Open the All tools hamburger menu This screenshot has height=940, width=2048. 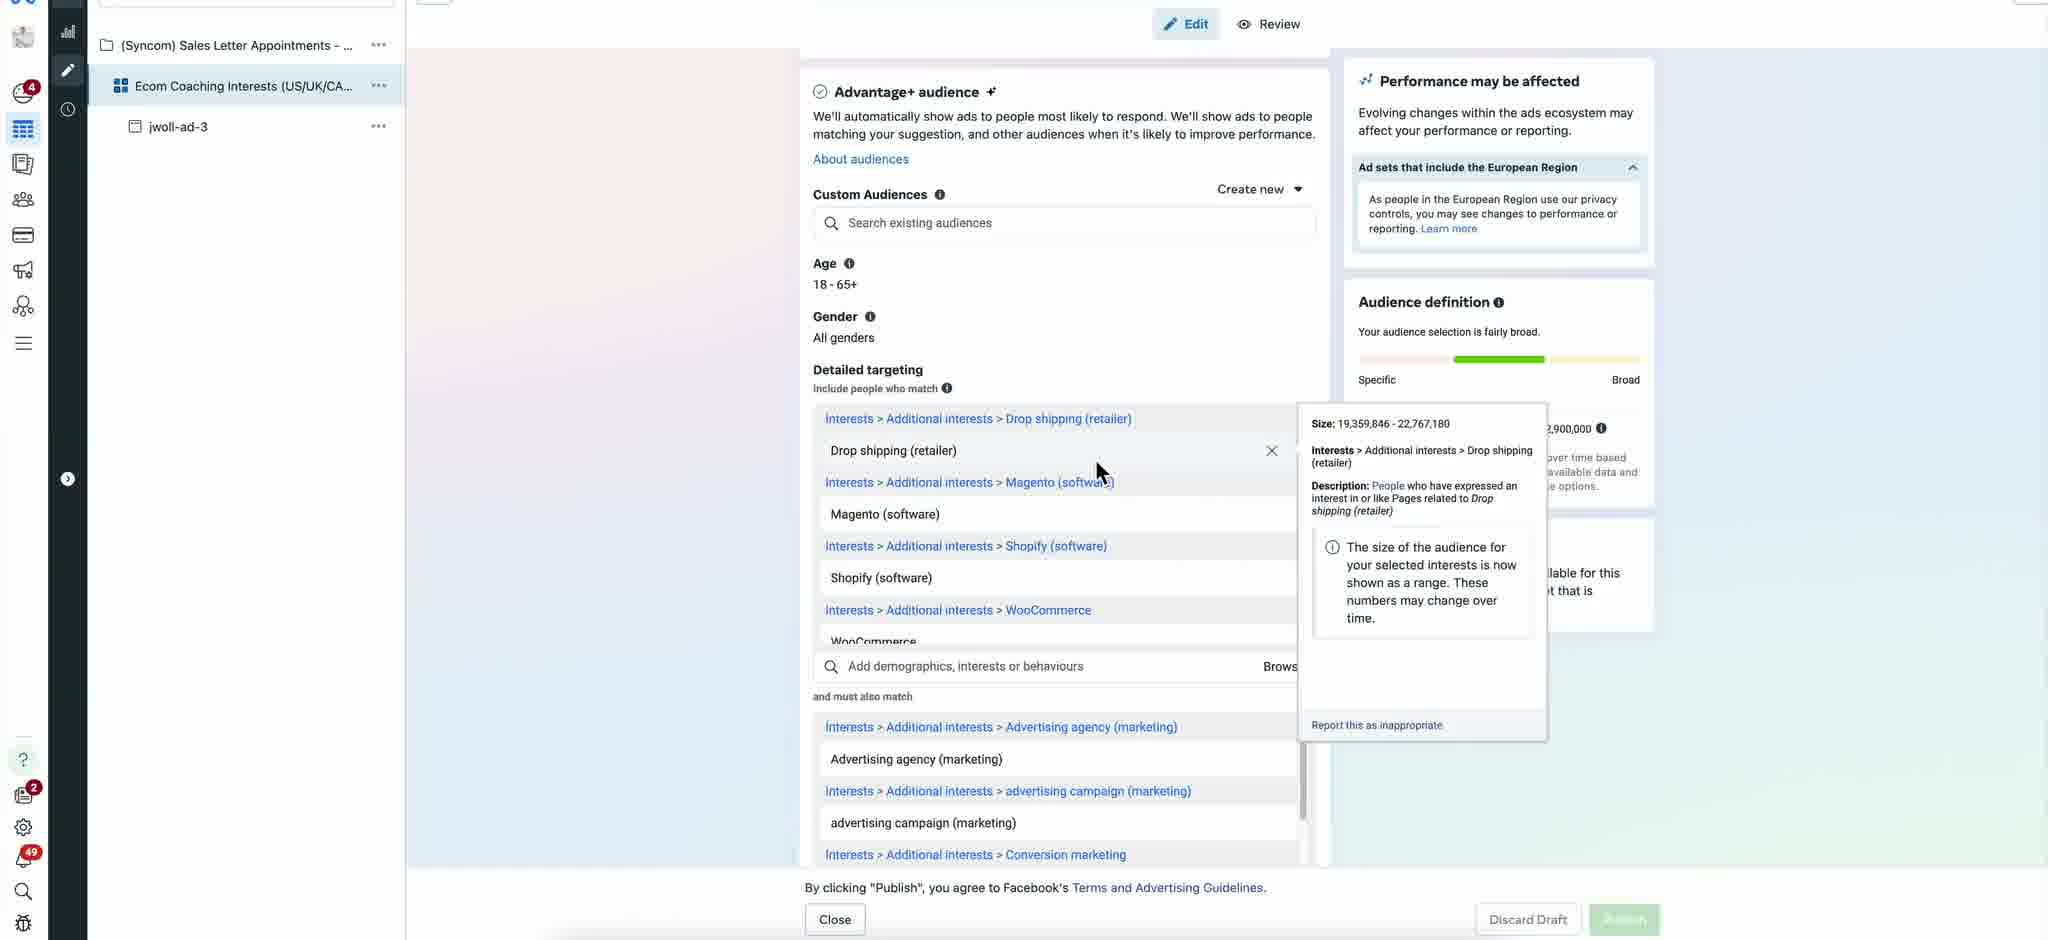point(23,343)
